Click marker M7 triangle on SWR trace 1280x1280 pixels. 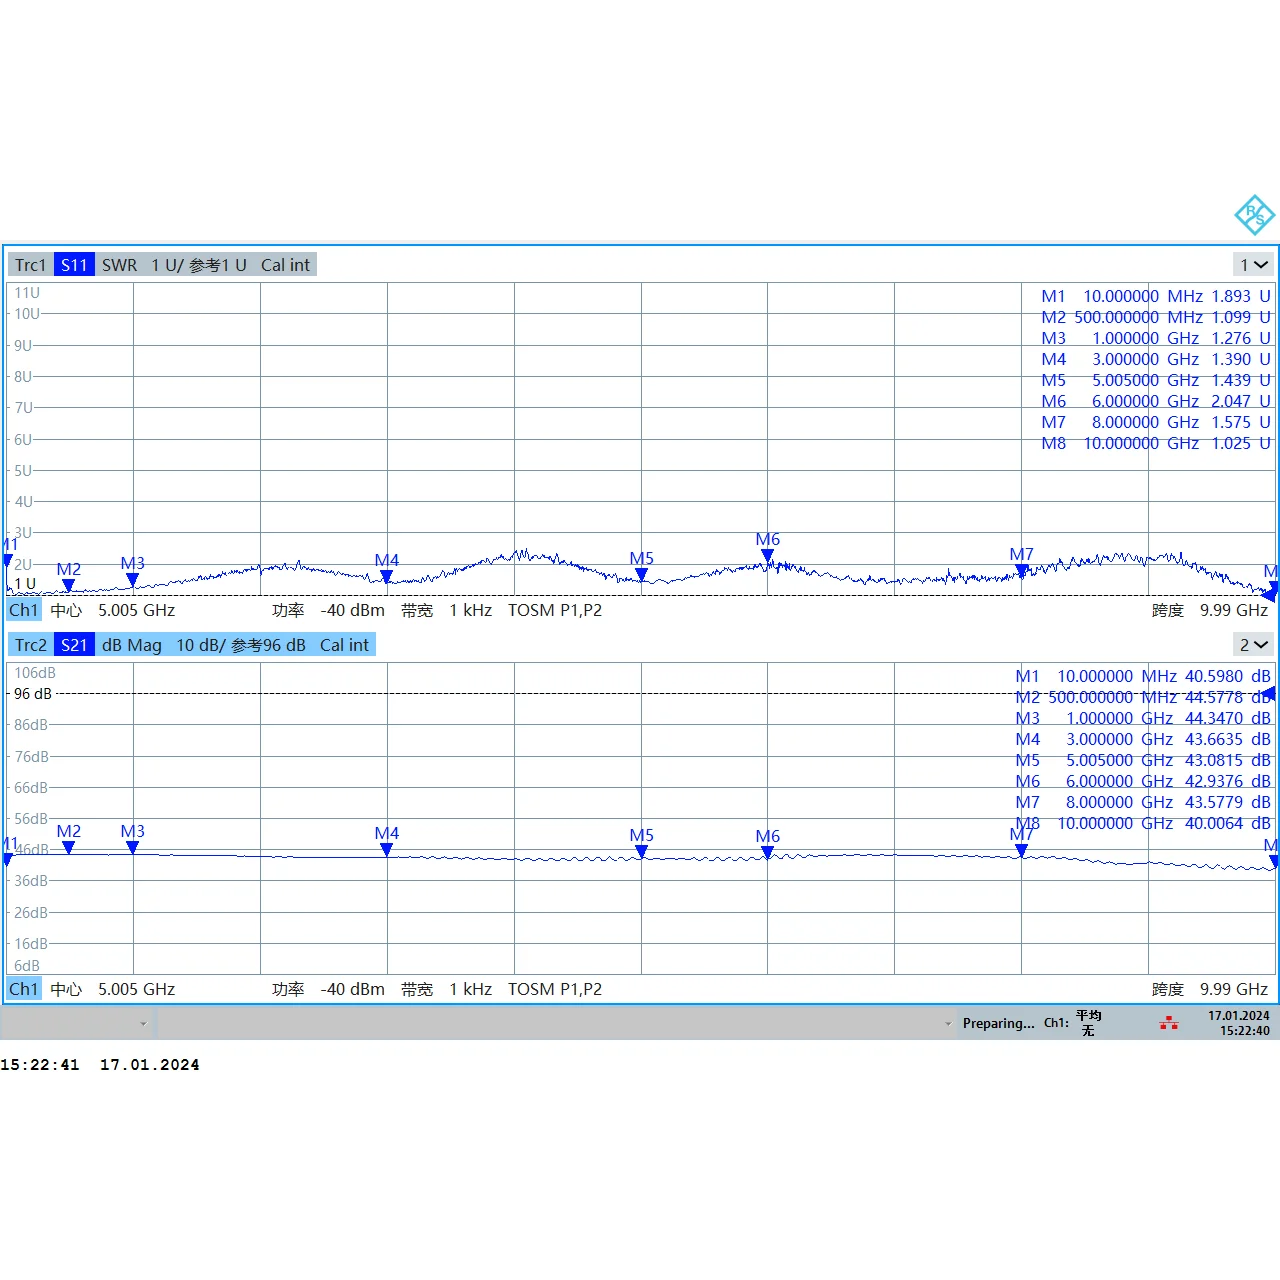(x=1021, y=571)
